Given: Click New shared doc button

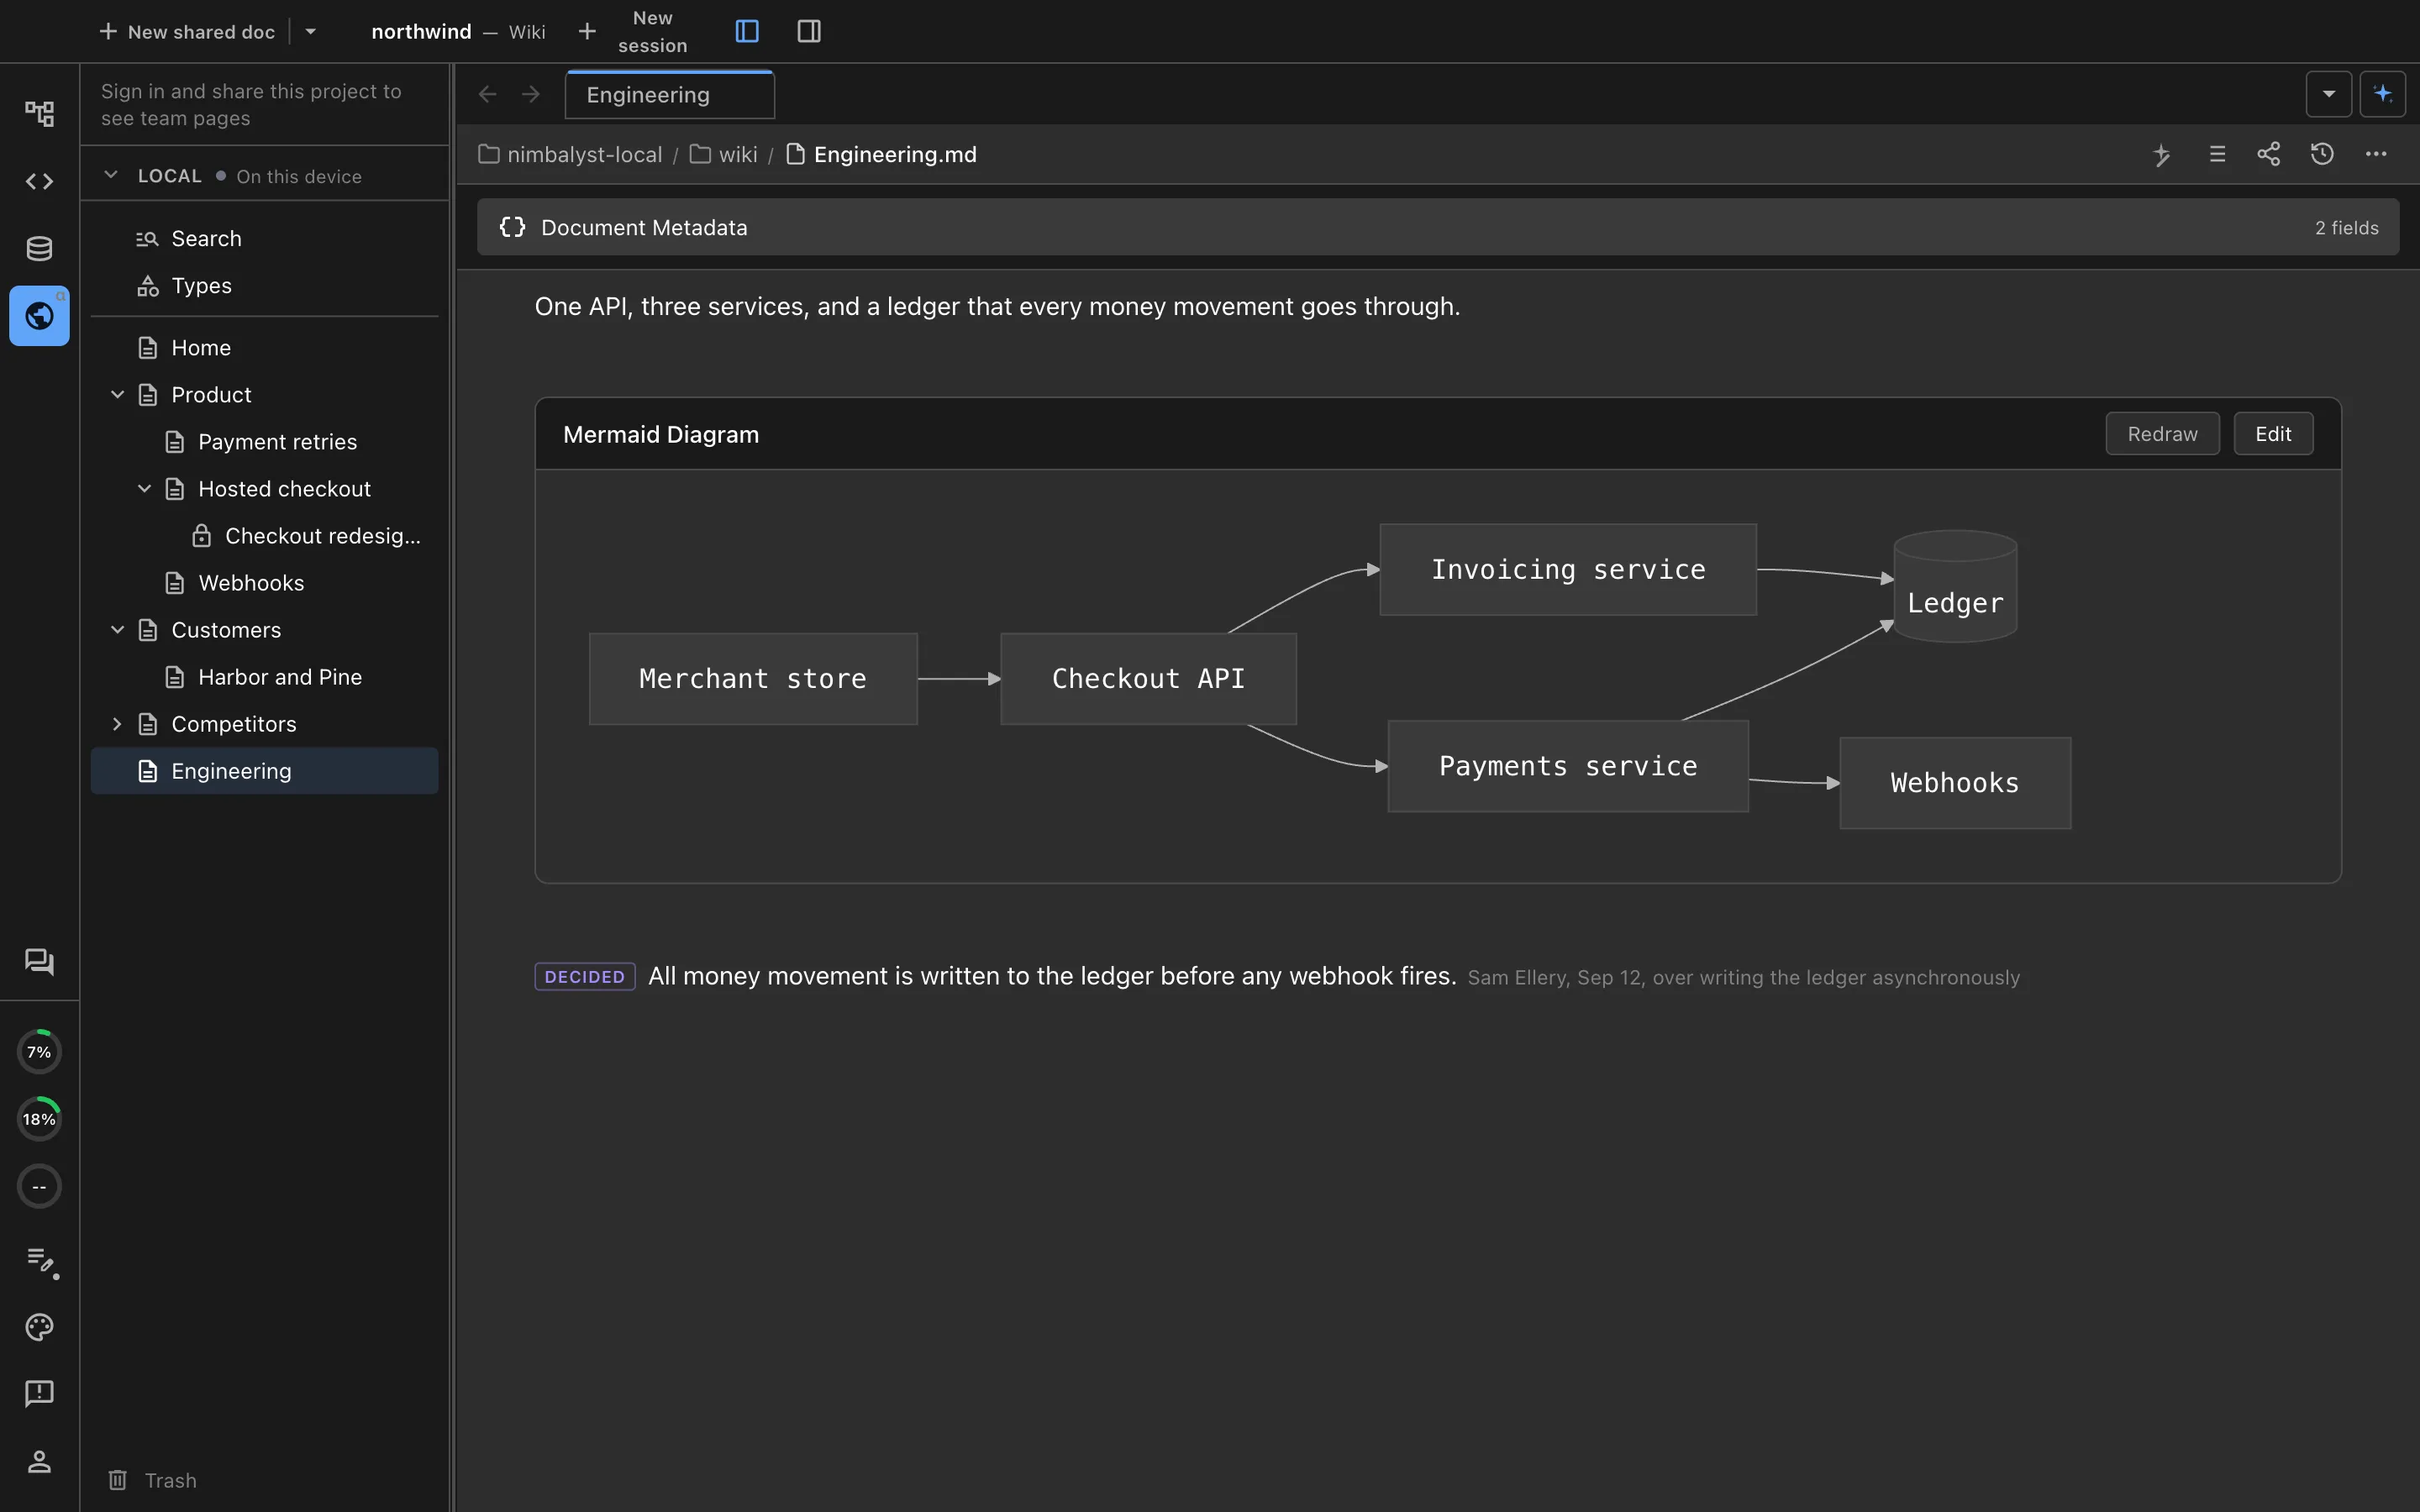Looking at the screenshot, I should coord(187,31).
